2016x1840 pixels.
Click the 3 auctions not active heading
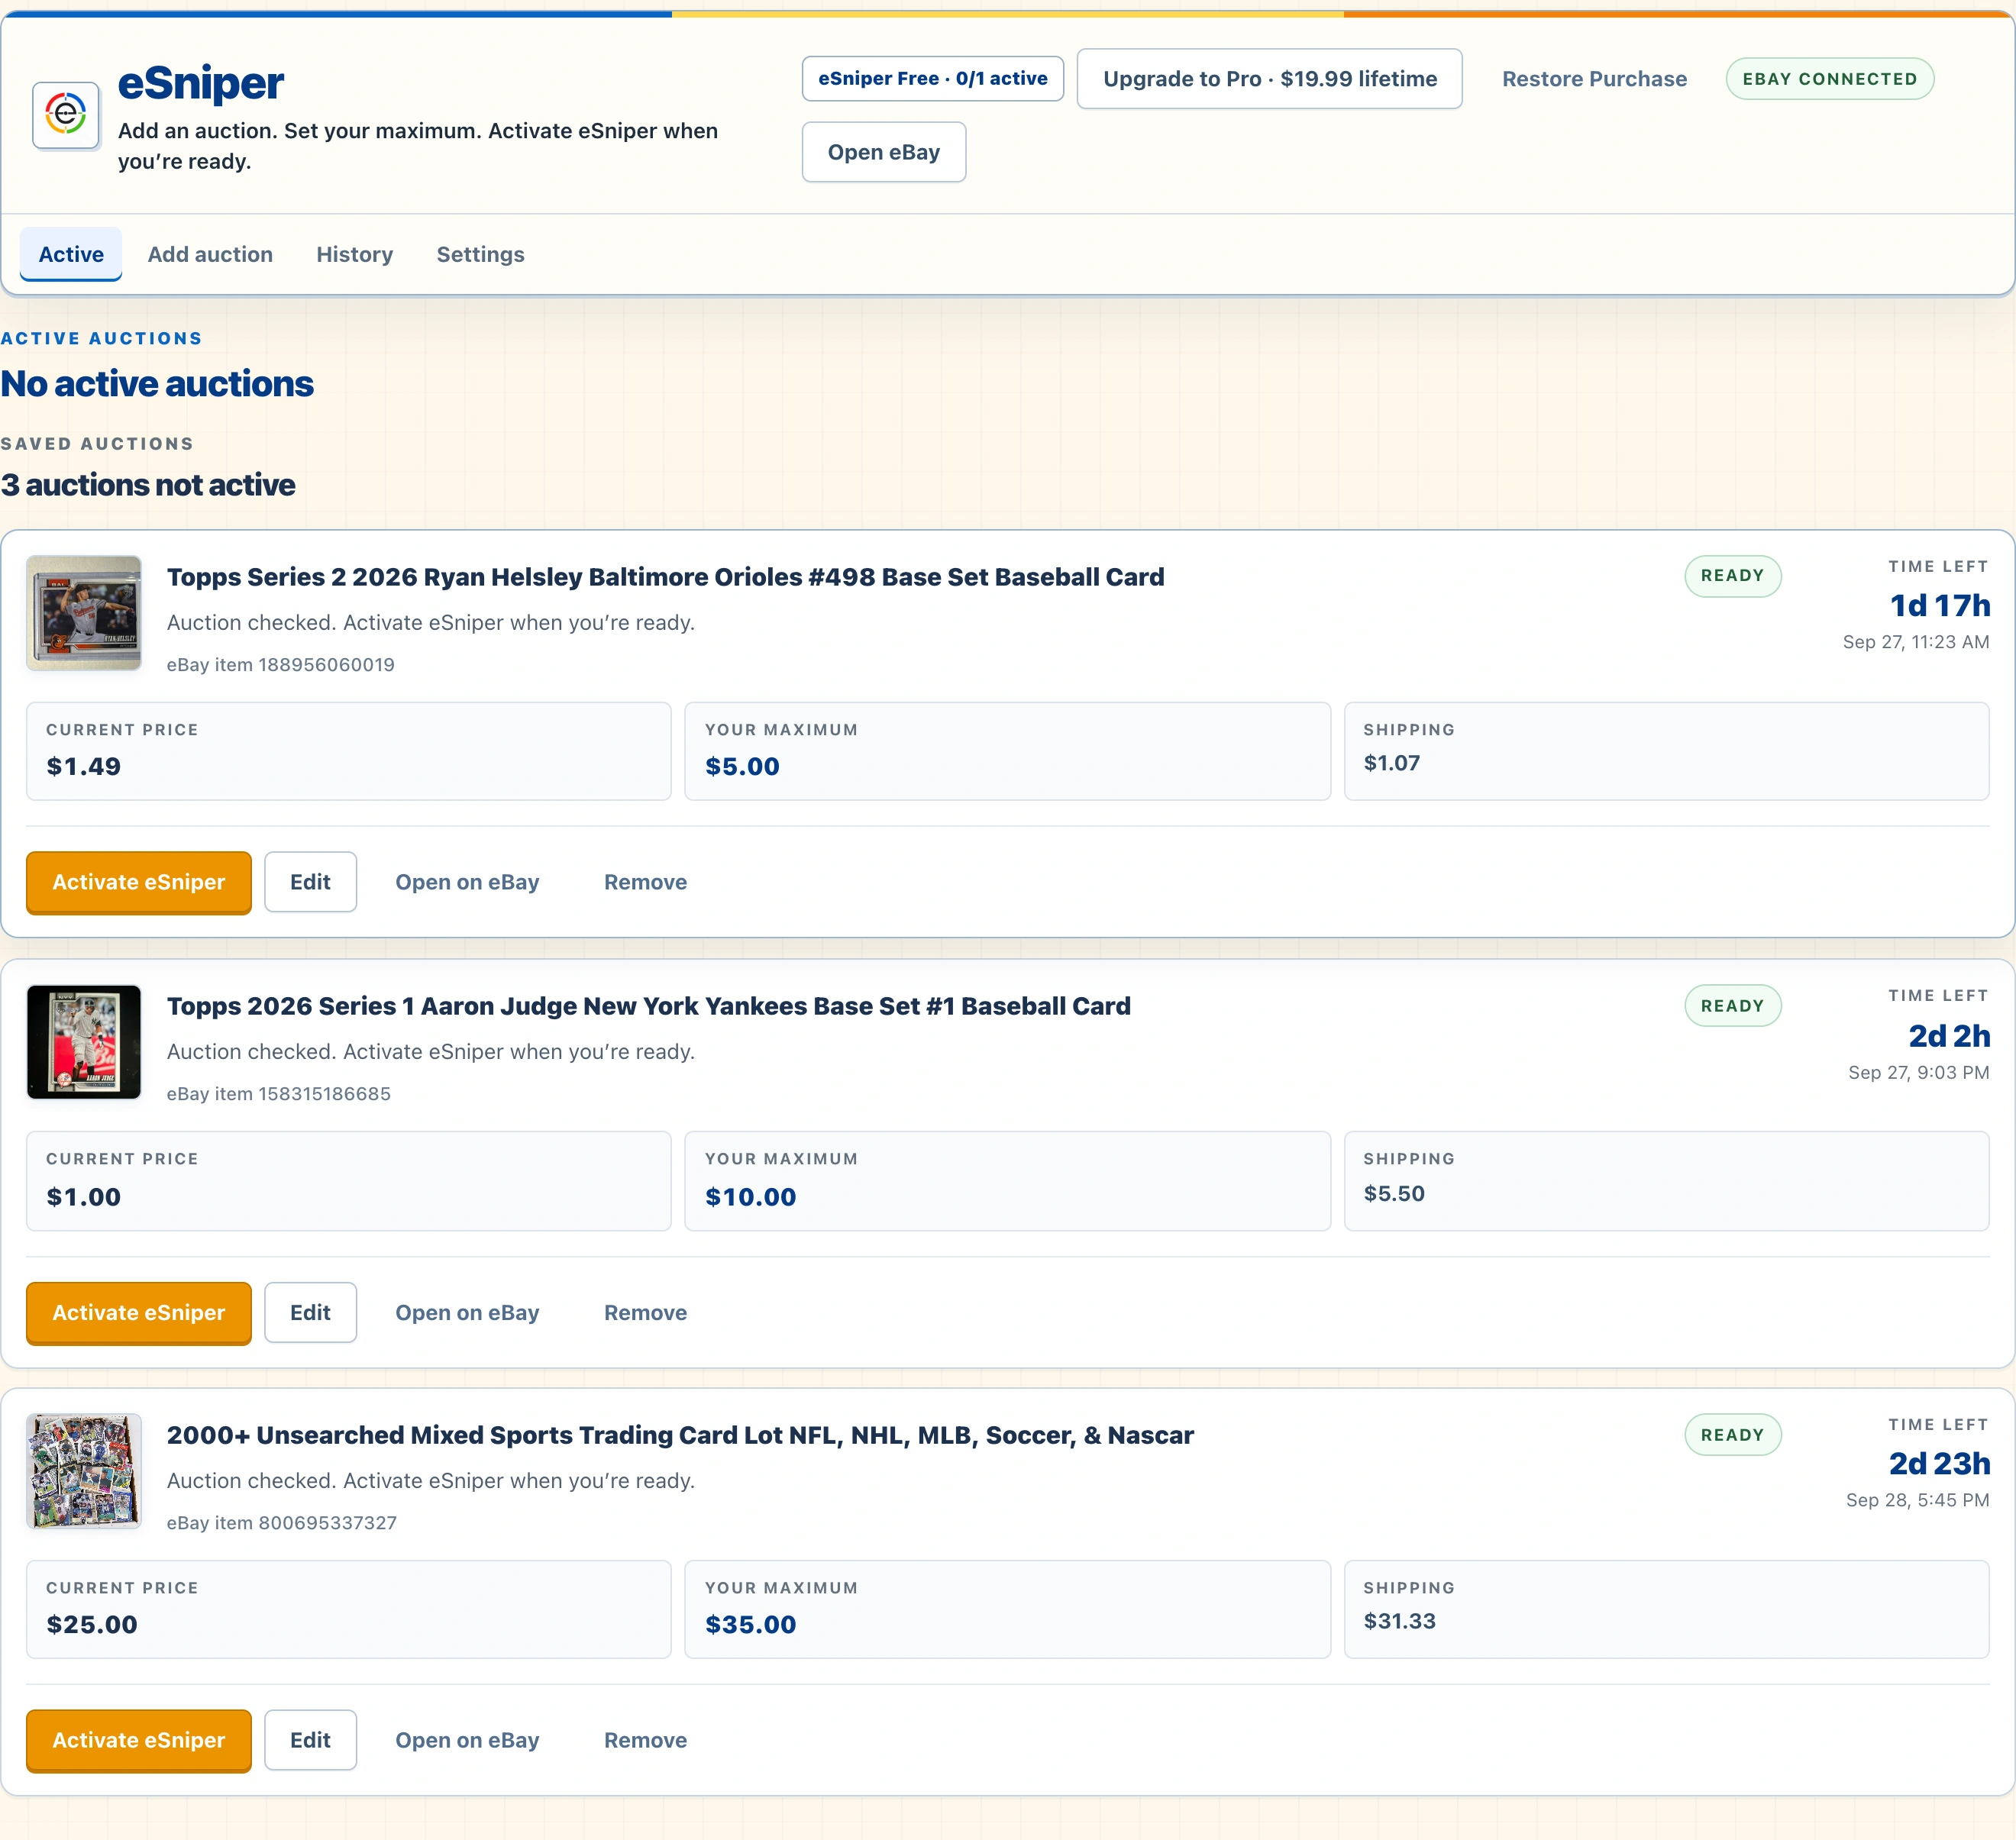(148, 485)
